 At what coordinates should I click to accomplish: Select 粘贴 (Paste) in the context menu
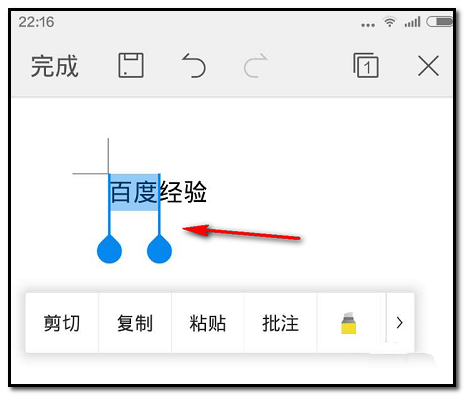coord(208,323)
